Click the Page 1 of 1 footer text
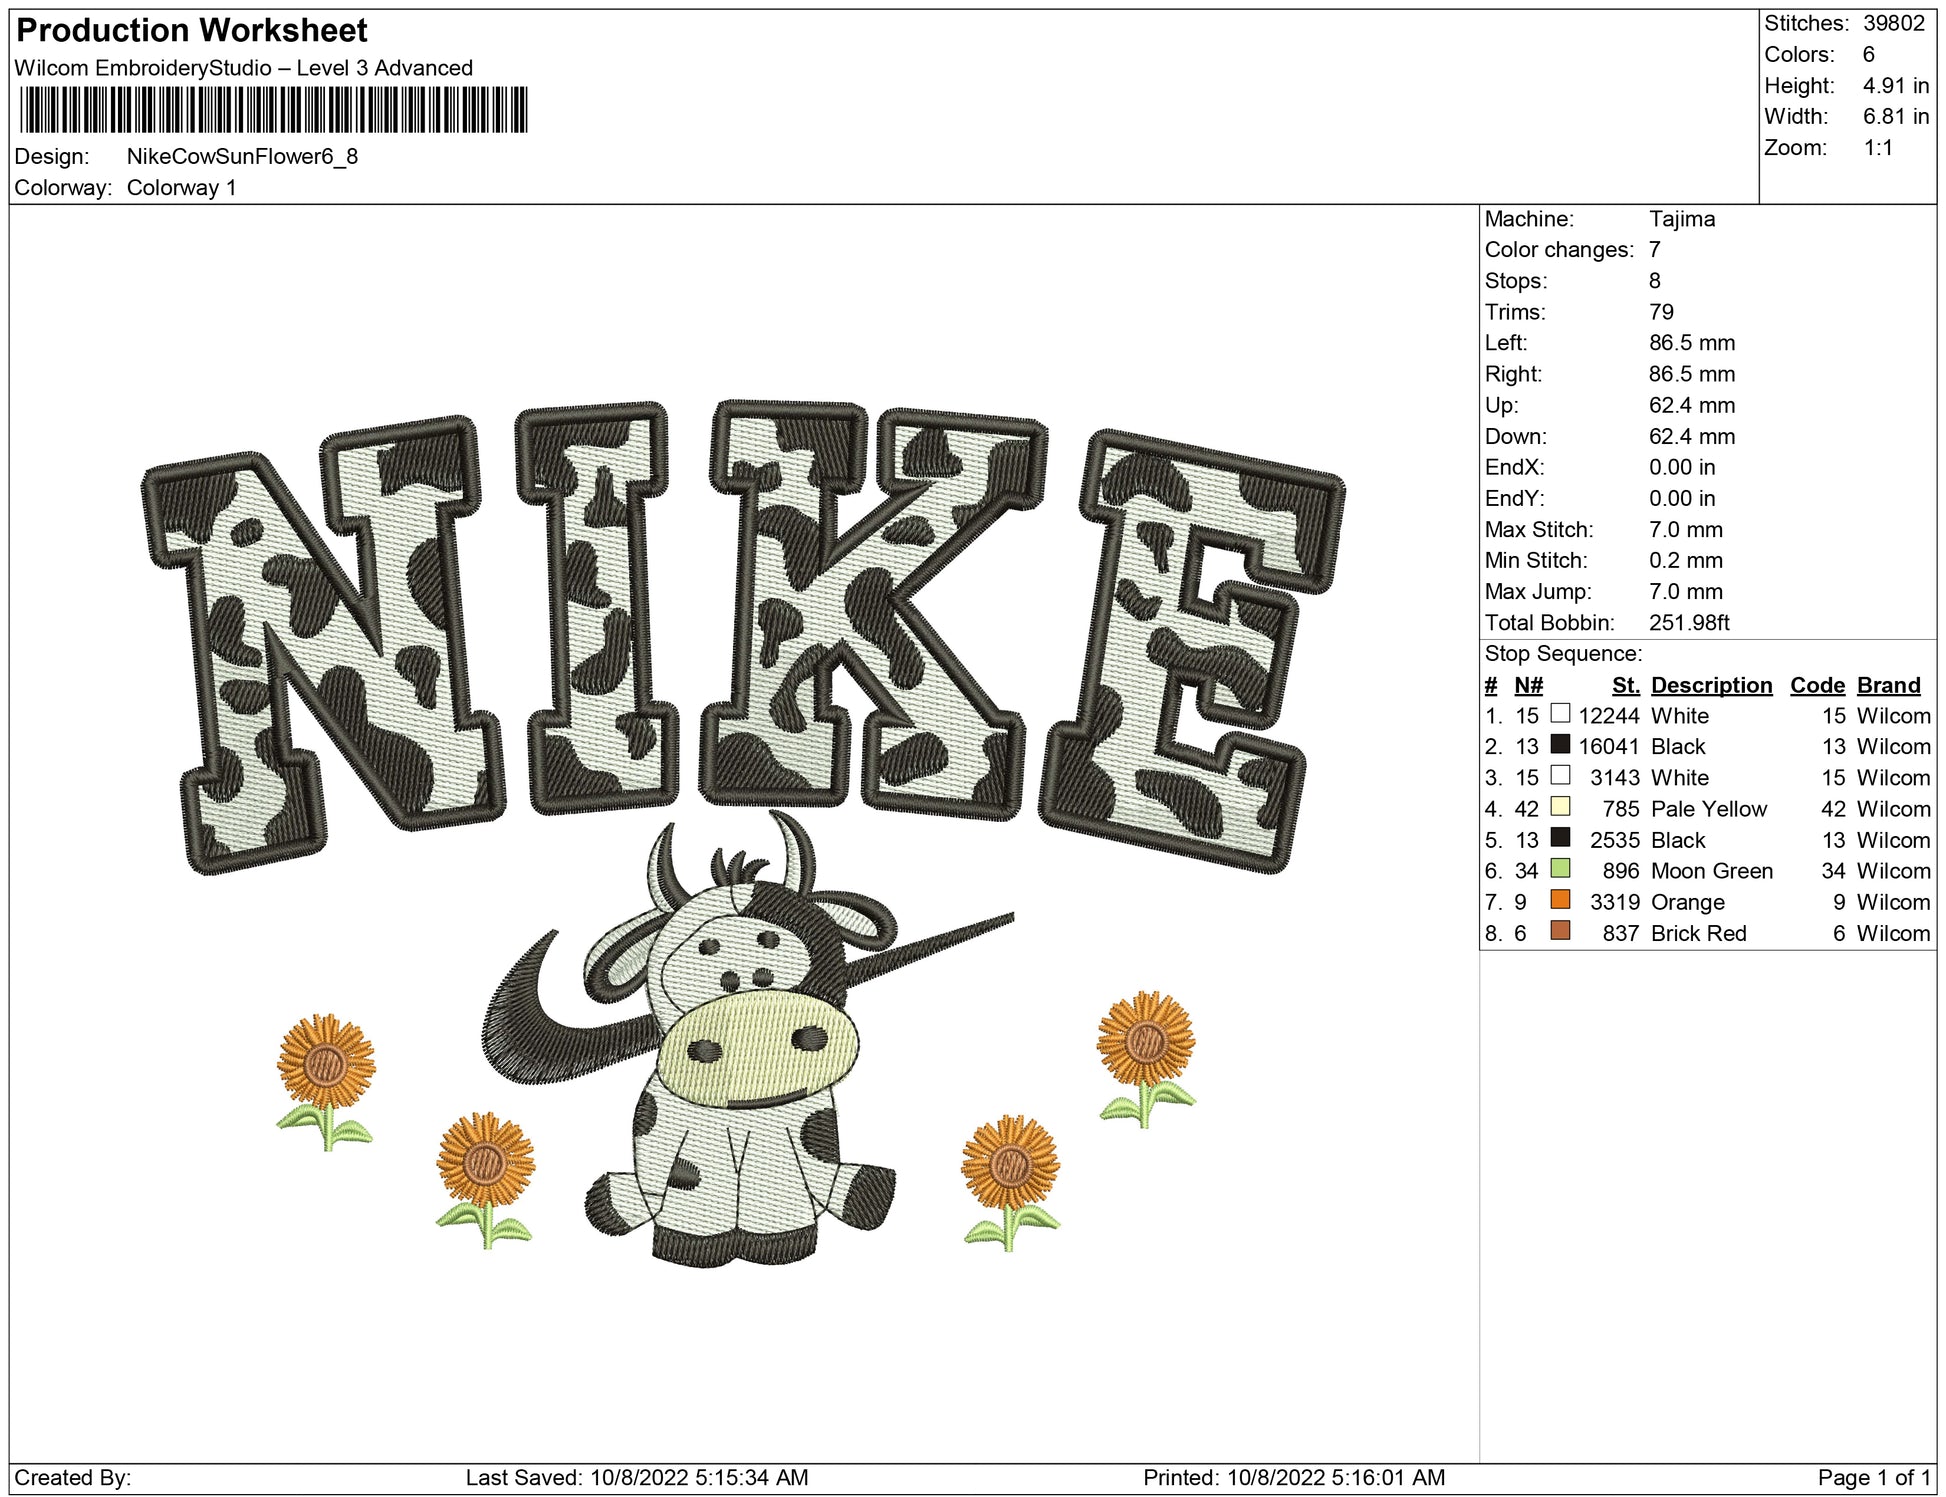This screenshot has width=1946, height=1497. (x=1872, y=1477)
